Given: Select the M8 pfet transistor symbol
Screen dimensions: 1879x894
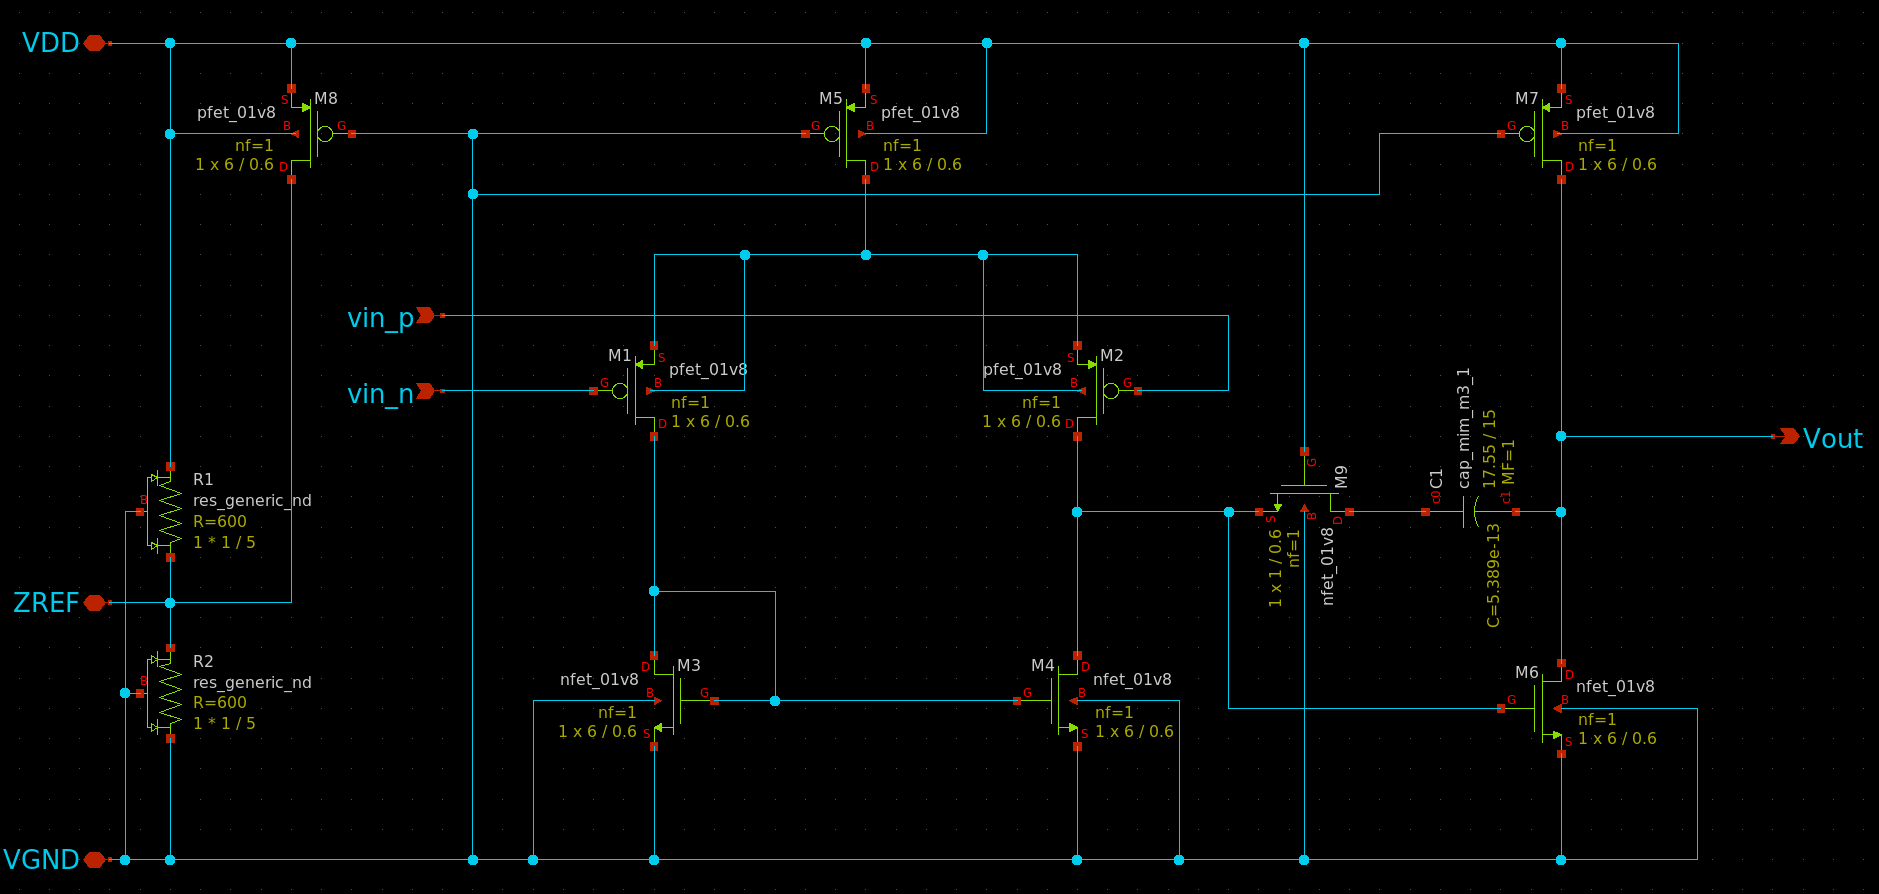Looking at the screenshot, I should click(x=320, y=134).
